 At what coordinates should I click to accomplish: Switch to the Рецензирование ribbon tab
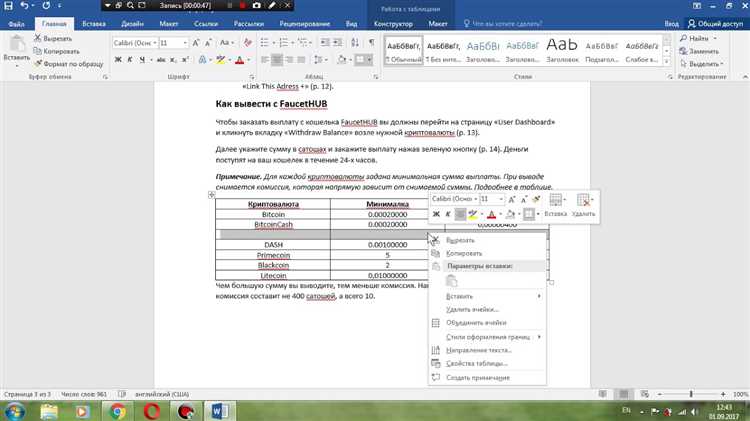pos(305,23)
